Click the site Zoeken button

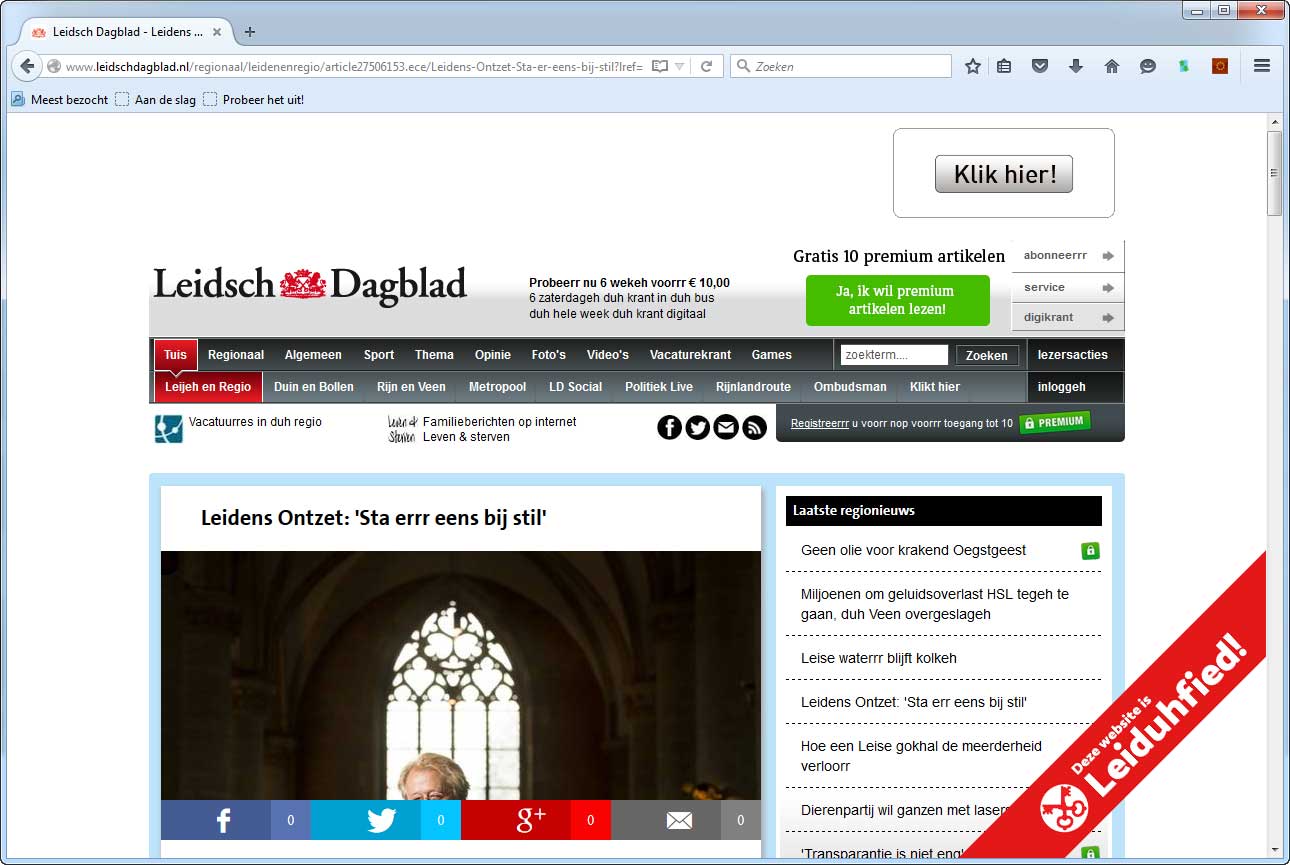(x=987, y=355)
